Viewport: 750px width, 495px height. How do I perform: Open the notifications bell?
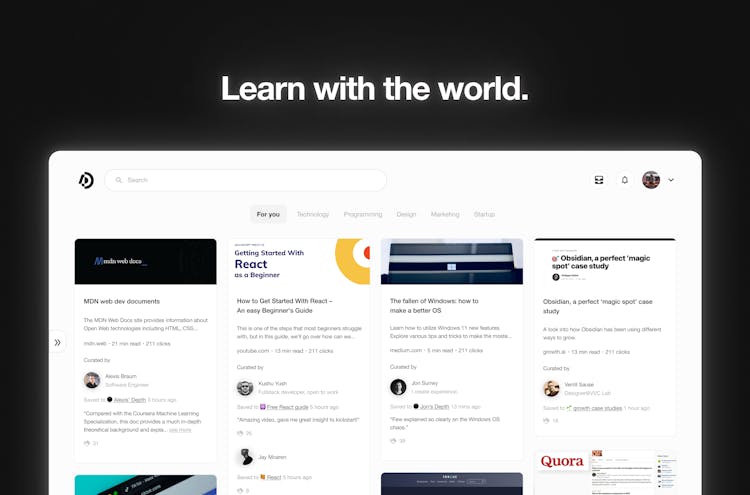pos(625,180)
